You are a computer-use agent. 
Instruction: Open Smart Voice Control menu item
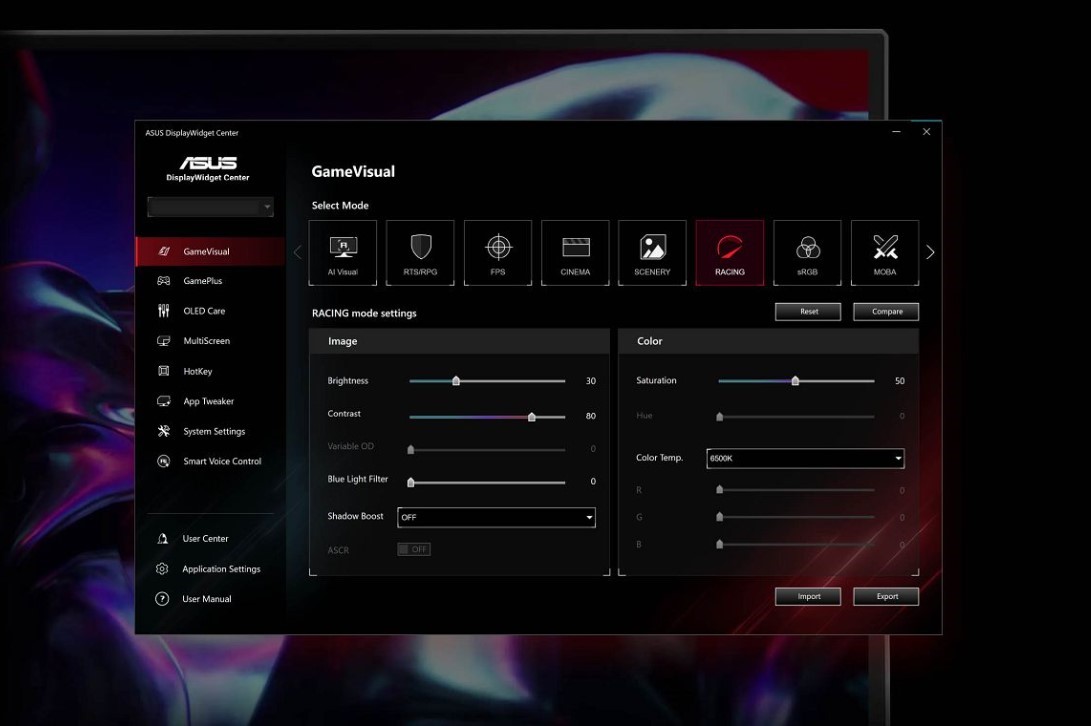click(x=210, y=461)
